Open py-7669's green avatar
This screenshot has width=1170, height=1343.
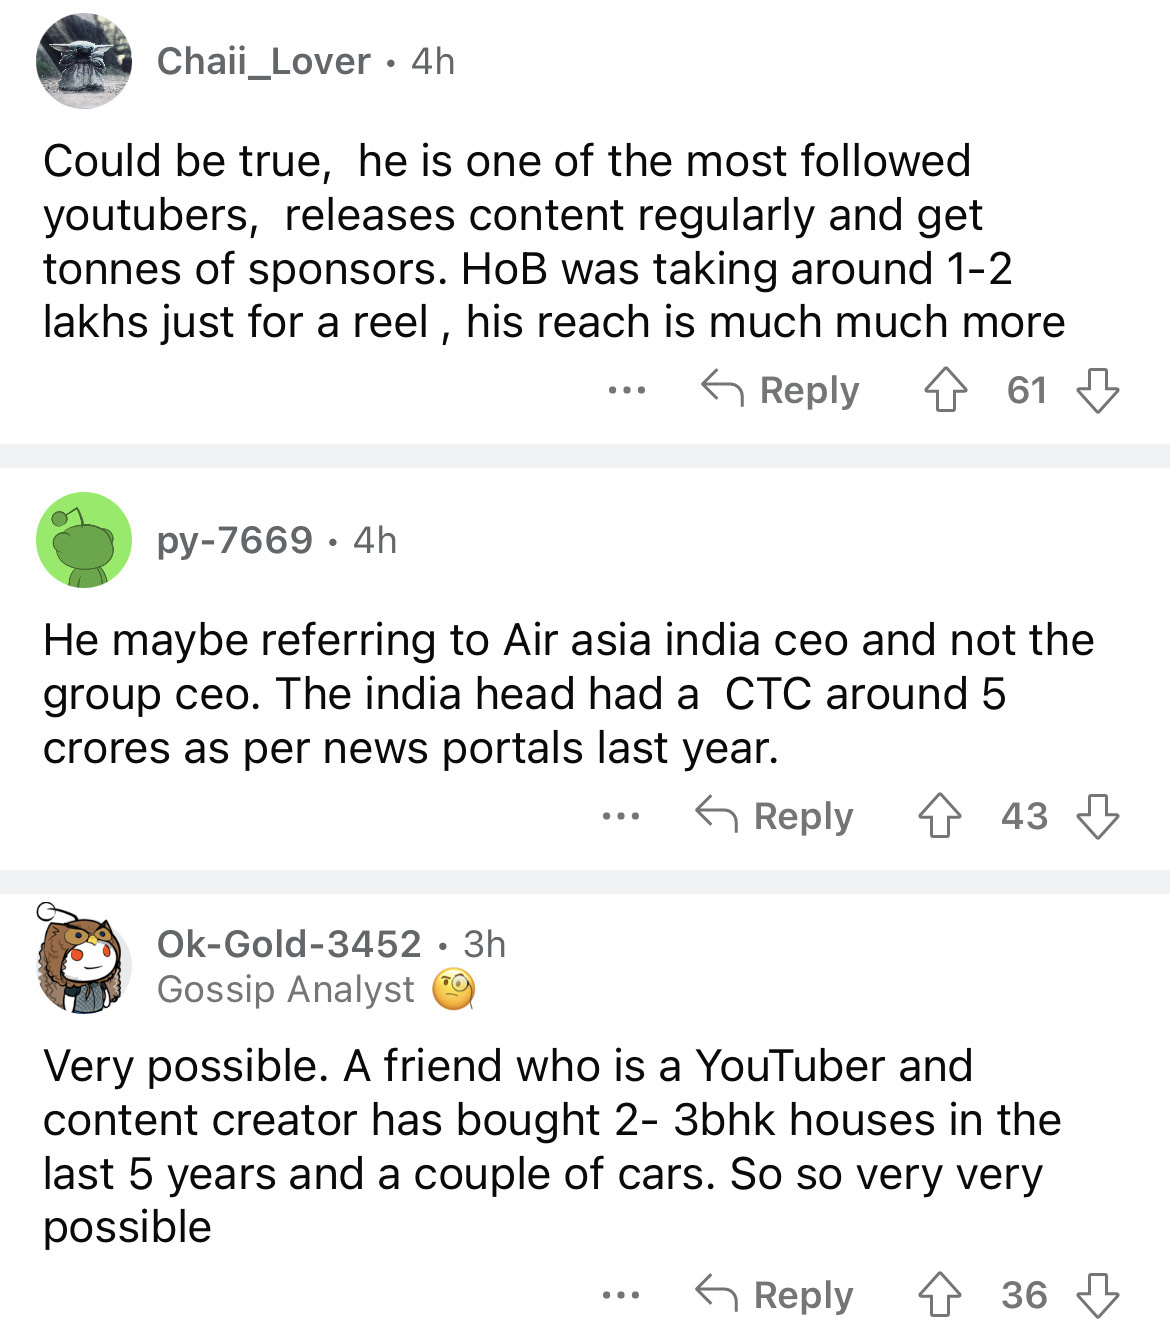[x=84, y=540]
